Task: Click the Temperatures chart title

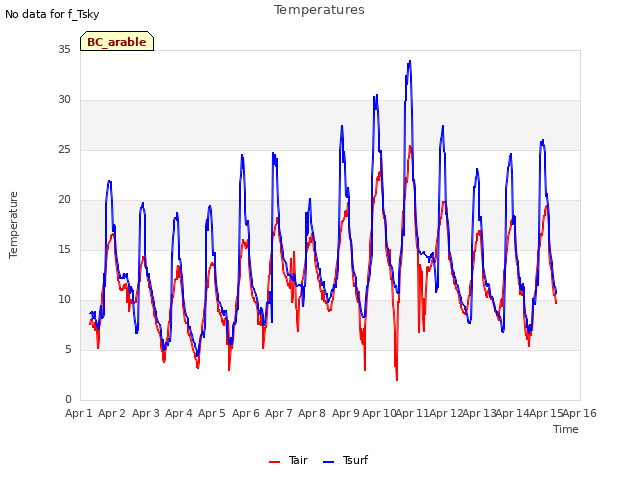Action: [319, 10]
